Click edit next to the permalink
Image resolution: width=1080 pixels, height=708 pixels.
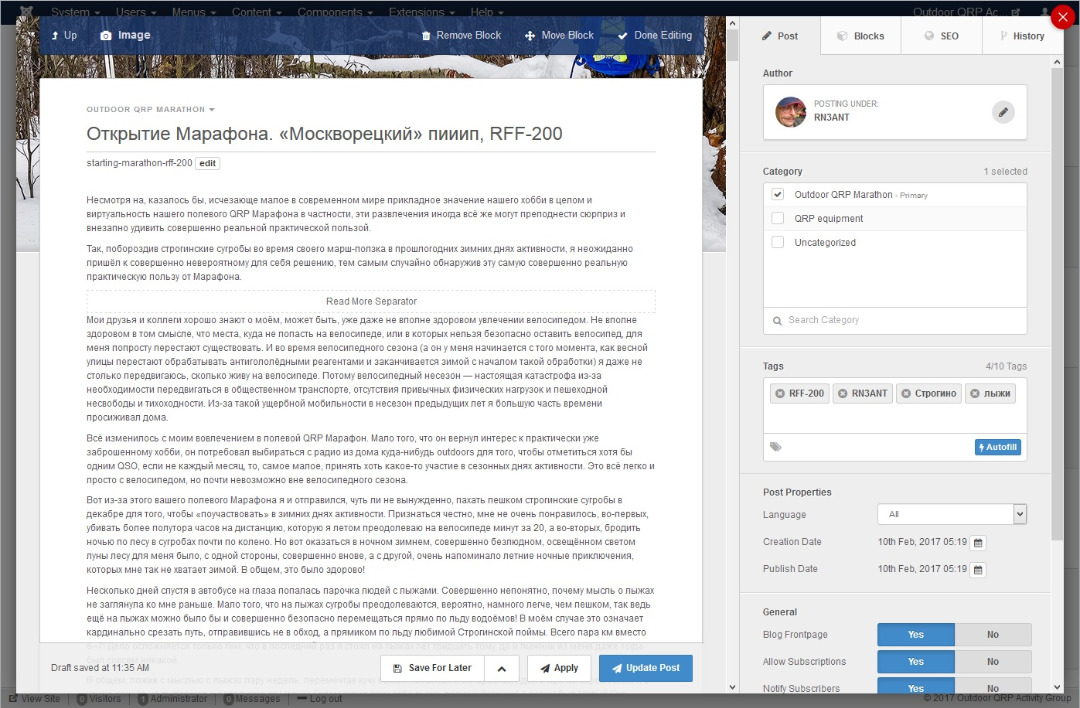(x=207, y=163)
